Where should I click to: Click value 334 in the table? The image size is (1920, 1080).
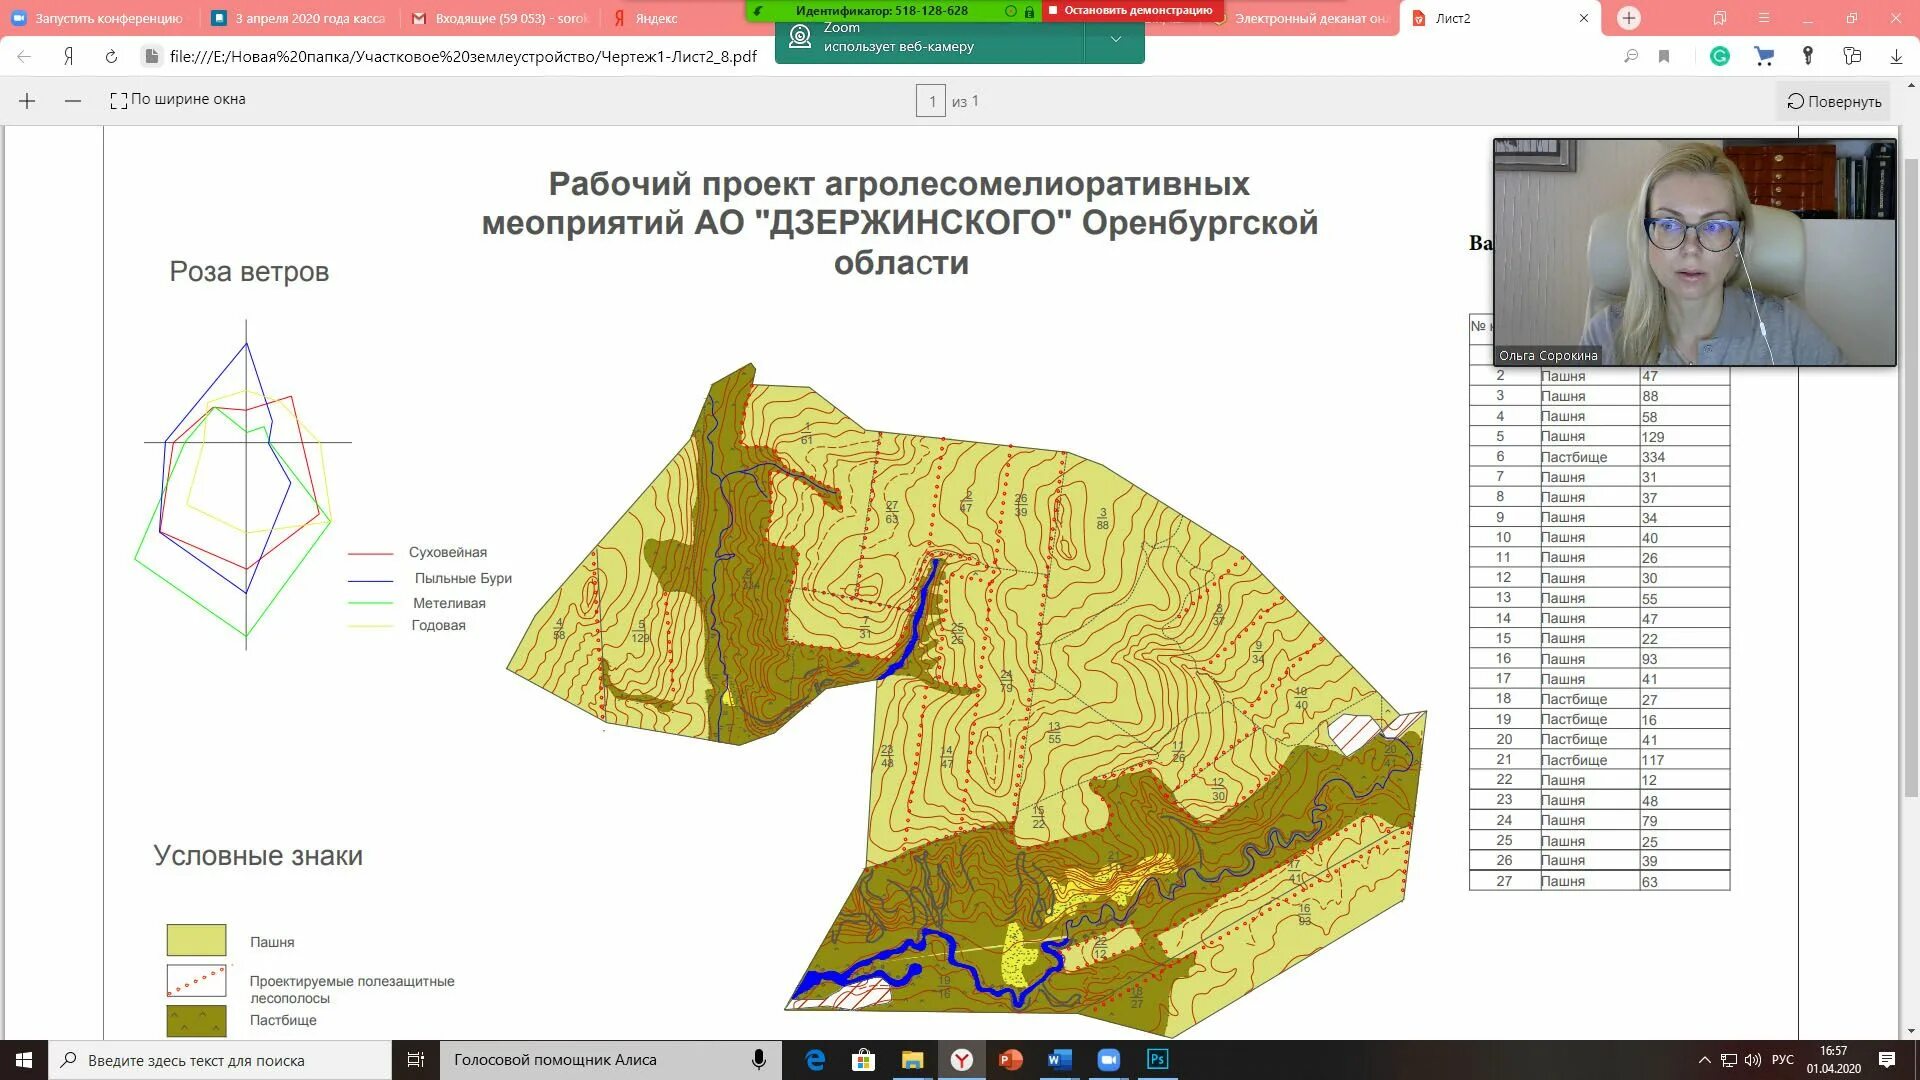point(1653,457)
